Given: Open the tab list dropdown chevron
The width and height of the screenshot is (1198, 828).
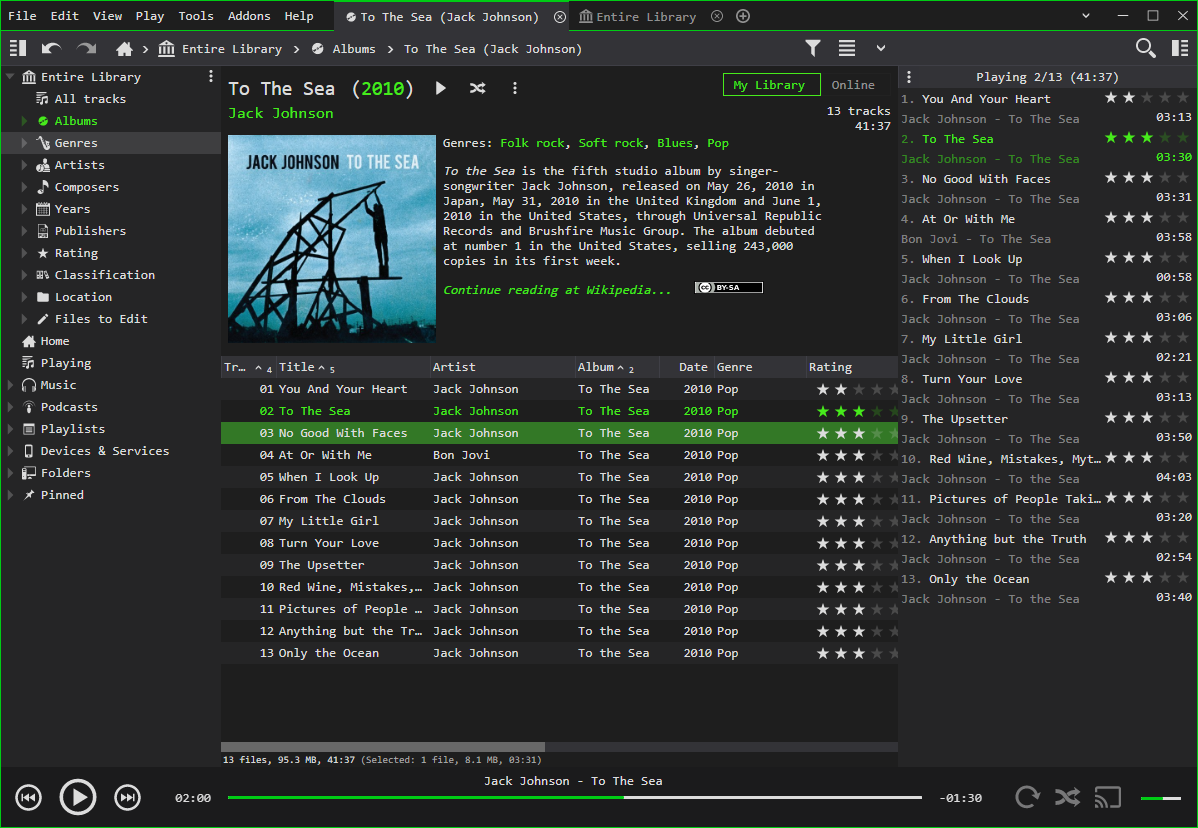Looking at the screenshot, I should pos(1086,15).
